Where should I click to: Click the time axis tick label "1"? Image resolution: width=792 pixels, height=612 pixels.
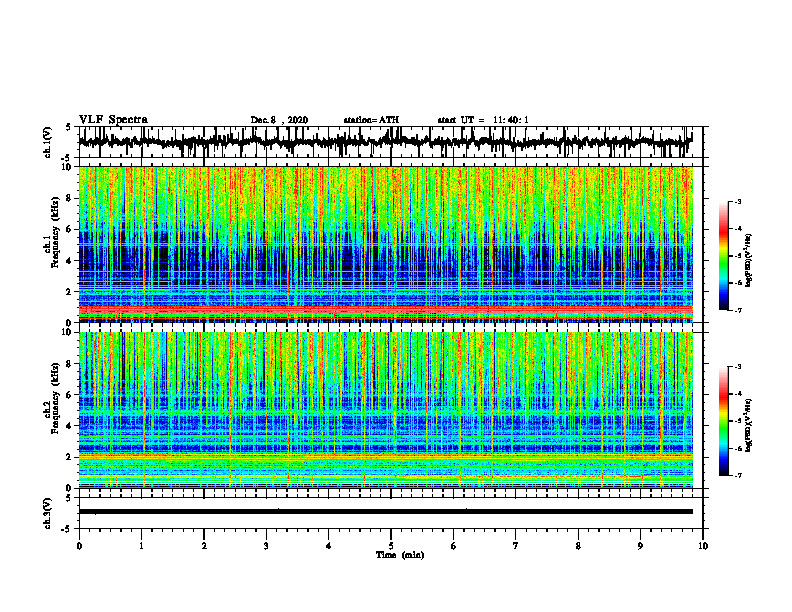(x=141, y=546)
